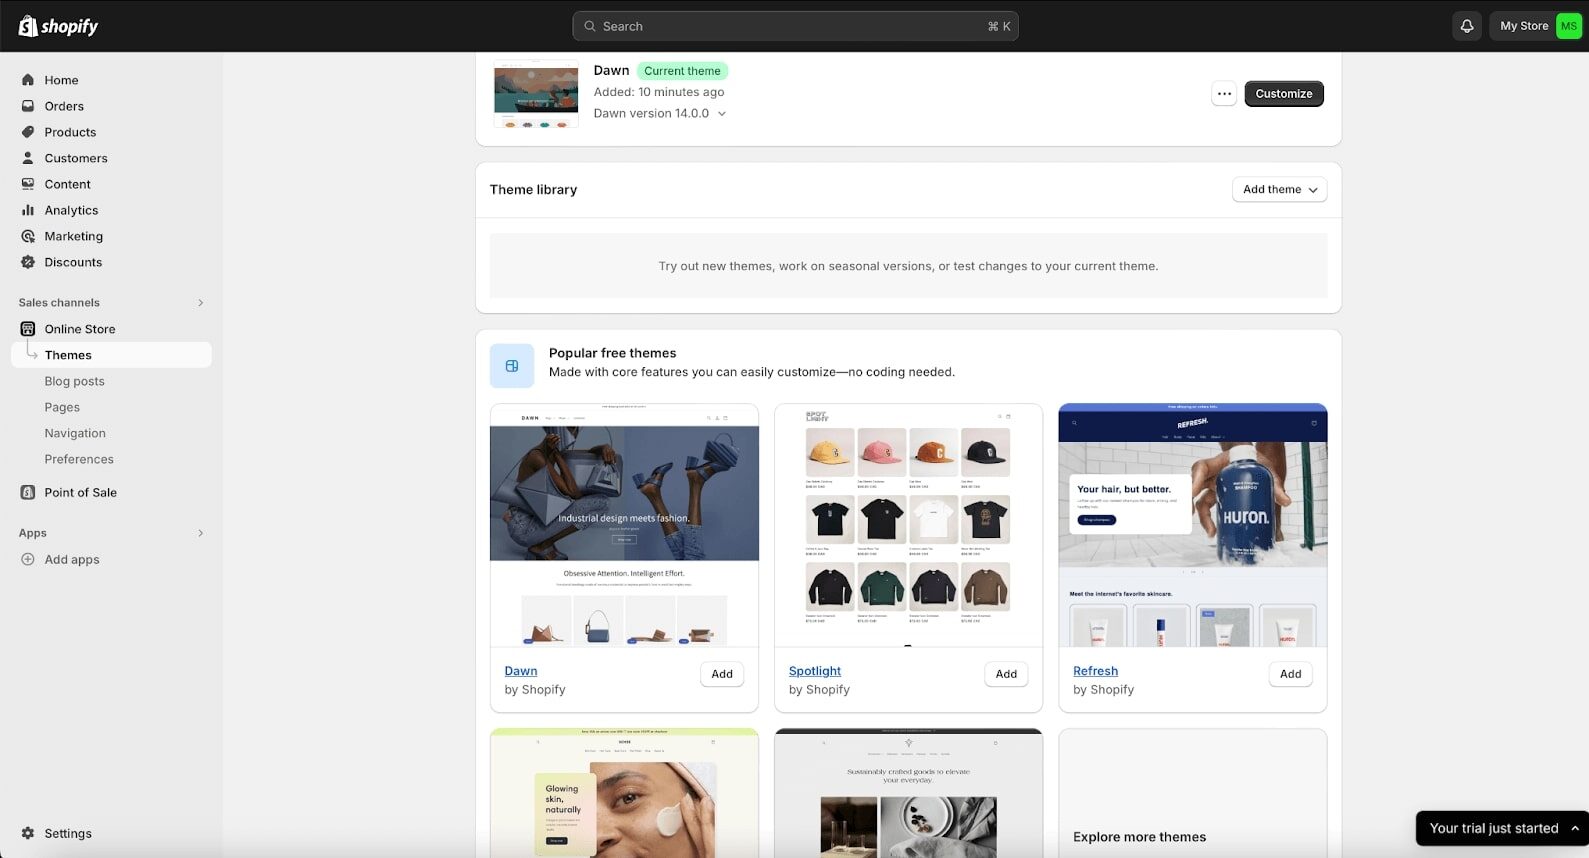This screenshot has height=858, width=1589.
Task: Open the Spotlight theme link
Action: click(815, 671)
